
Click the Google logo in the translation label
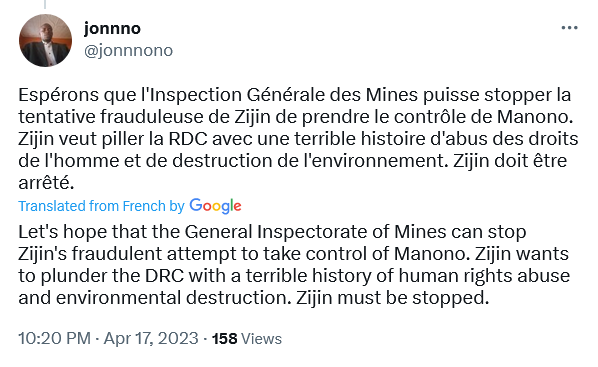click(215, 206)
